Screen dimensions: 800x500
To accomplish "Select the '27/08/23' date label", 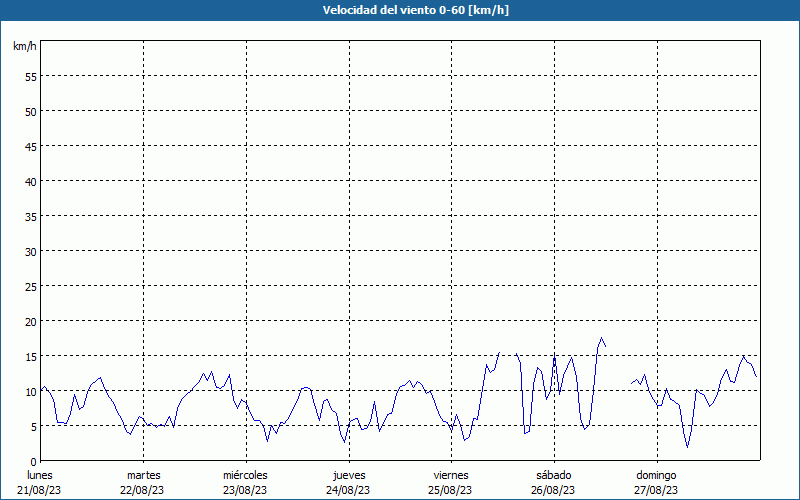I will pos(656,490).
